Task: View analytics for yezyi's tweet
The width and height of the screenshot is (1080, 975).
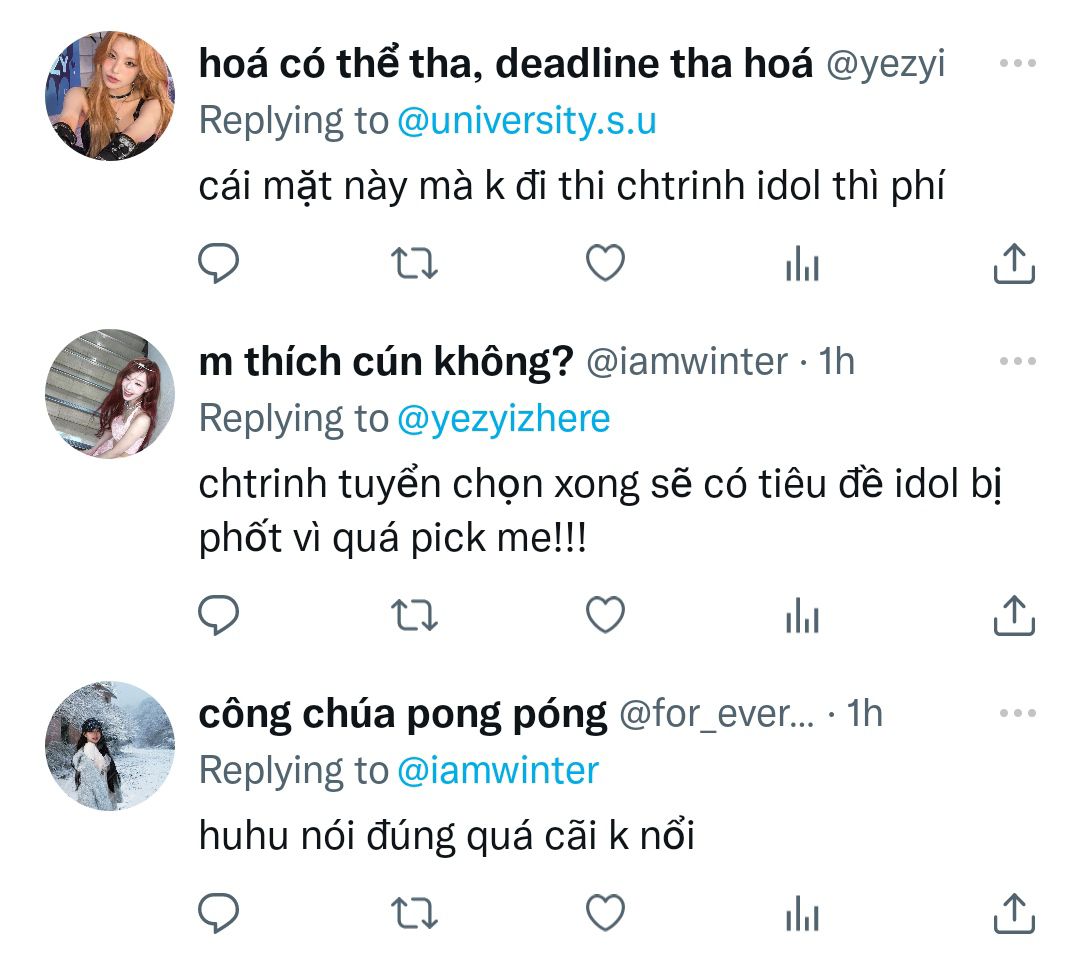Action: (801, 265)
